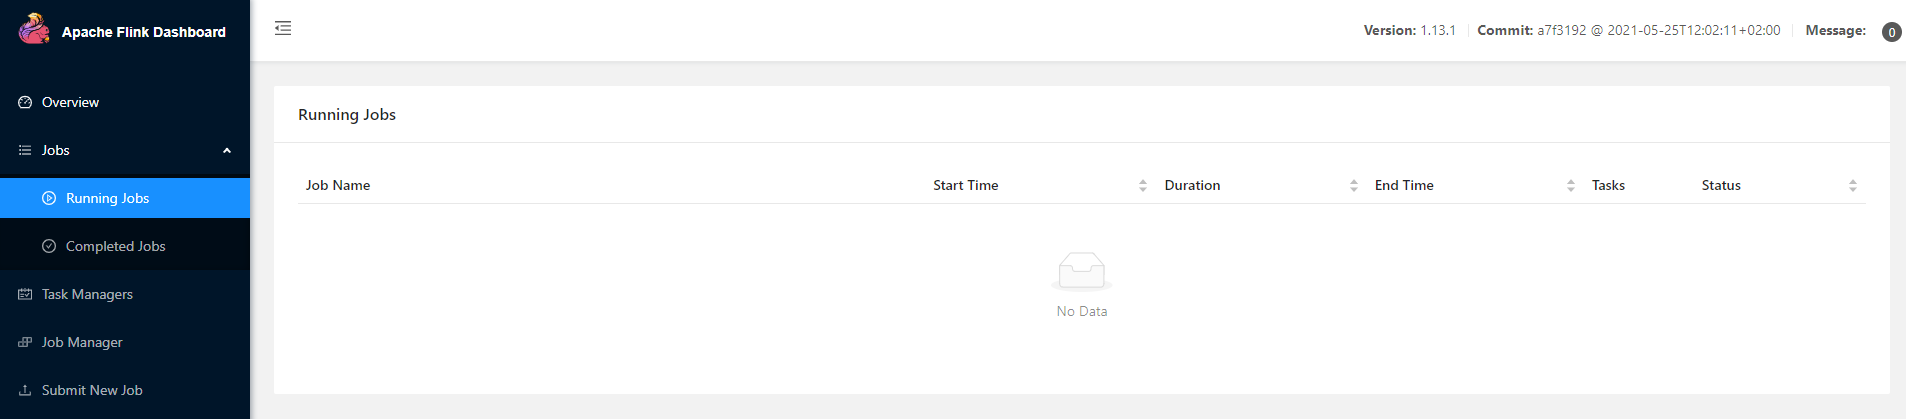Open the message count badge
Image resolution: width=1906 pixels, height=419 pixels.
pyautogui.click(x=1891, y=32)
